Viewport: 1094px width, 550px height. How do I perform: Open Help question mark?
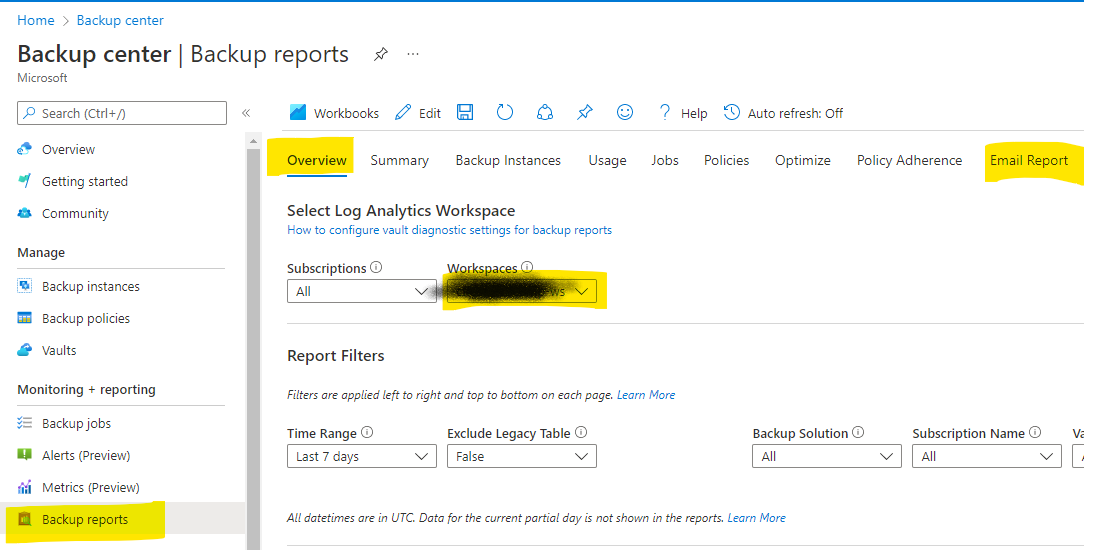coord(664,112)
